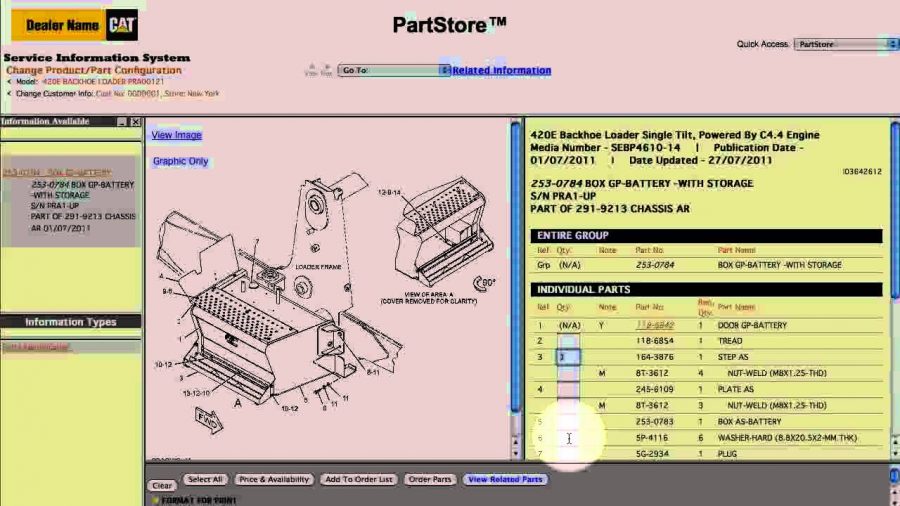Click the 420E BACKHOE LOADER model link
This screenshot has width=900, height=506.
tap(102, 82)
